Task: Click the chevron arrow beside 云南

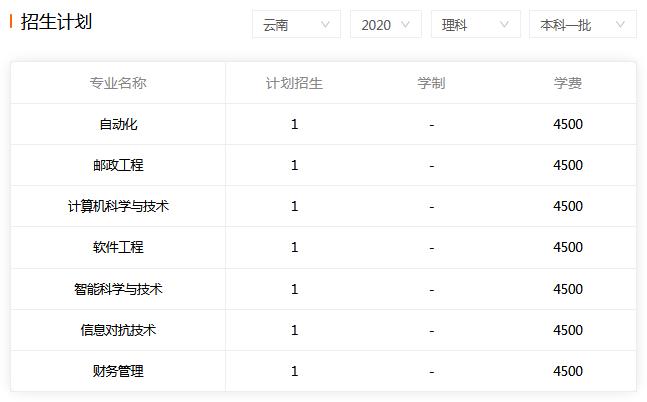Action: tap(325, 25)
